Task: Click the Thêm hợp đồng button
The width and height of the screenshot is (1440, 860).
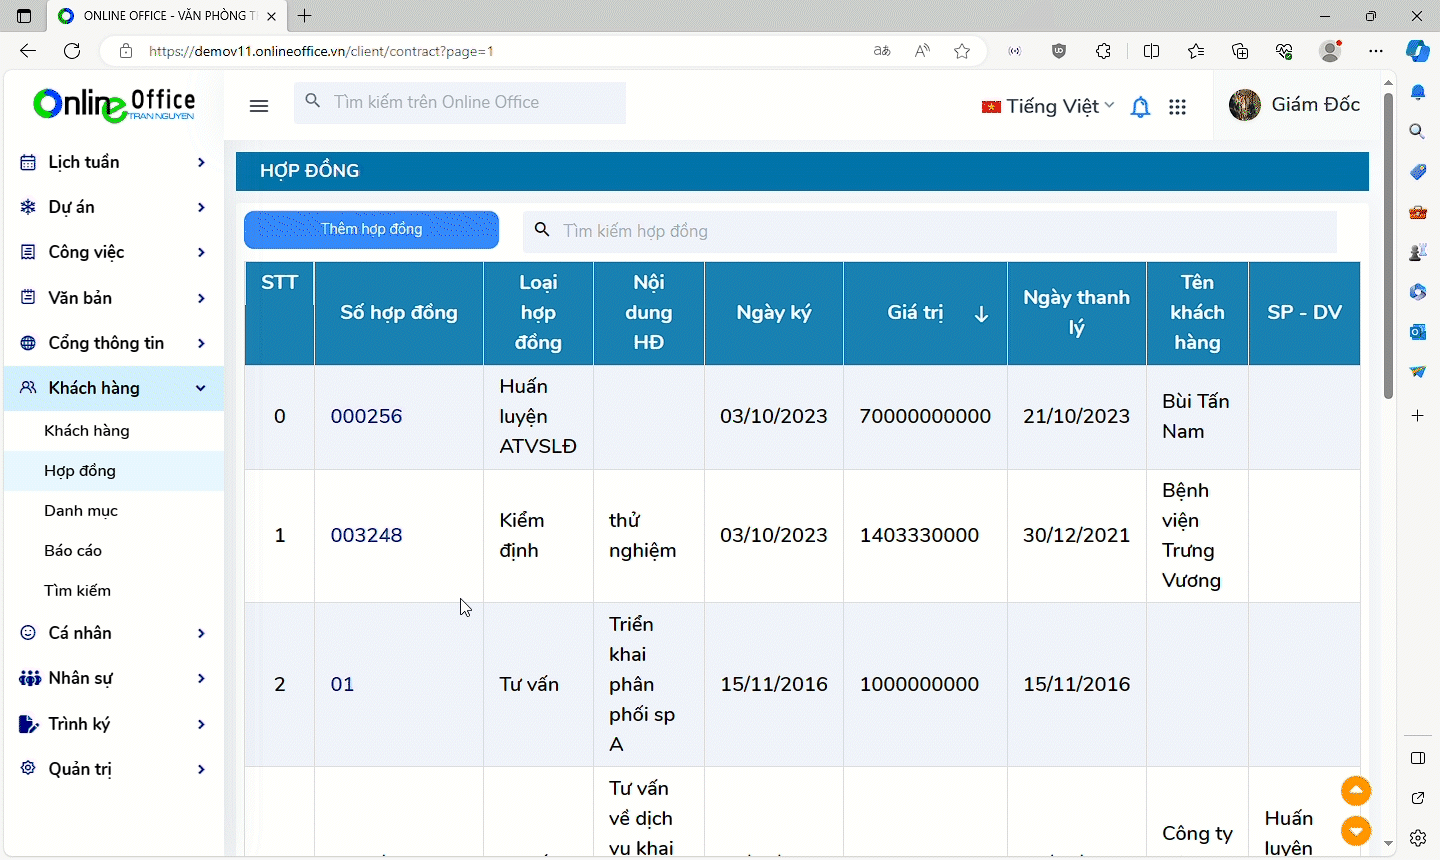Action: (371, 230)
